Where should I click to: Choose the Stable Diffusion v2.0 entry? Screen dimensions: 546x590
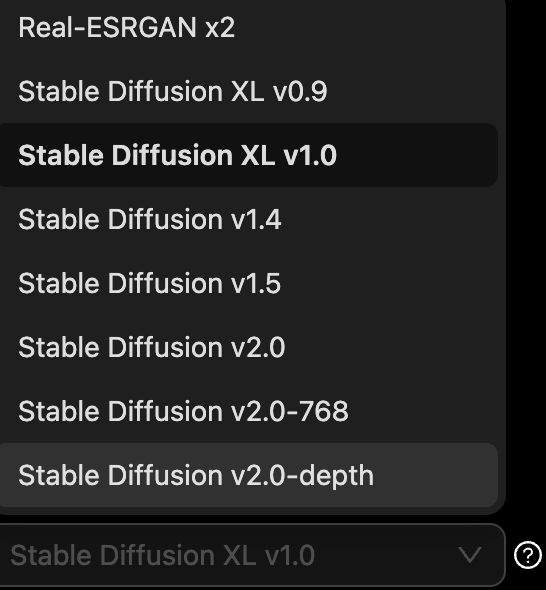click(x=248, y=347)
